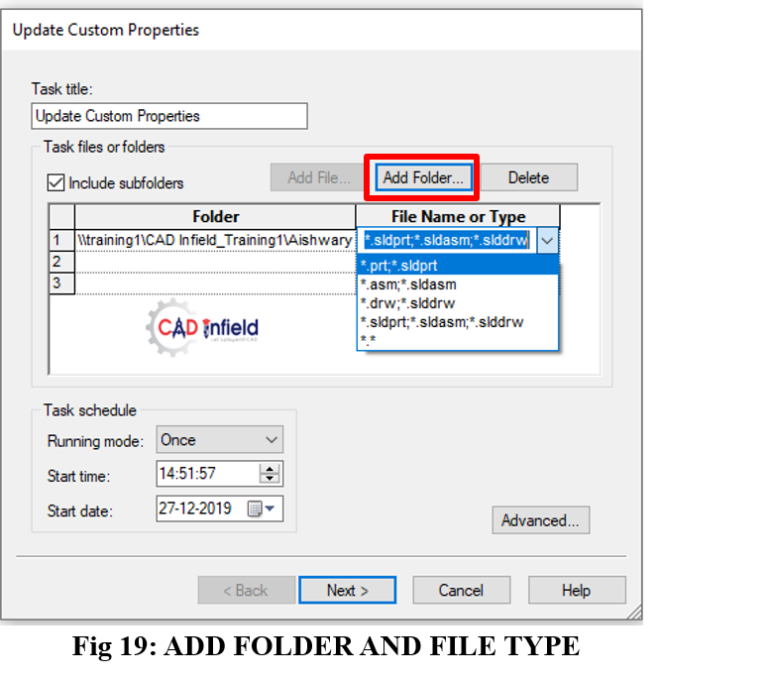
Task: Increase Start time with up arrow
Action: coord(269,468)
